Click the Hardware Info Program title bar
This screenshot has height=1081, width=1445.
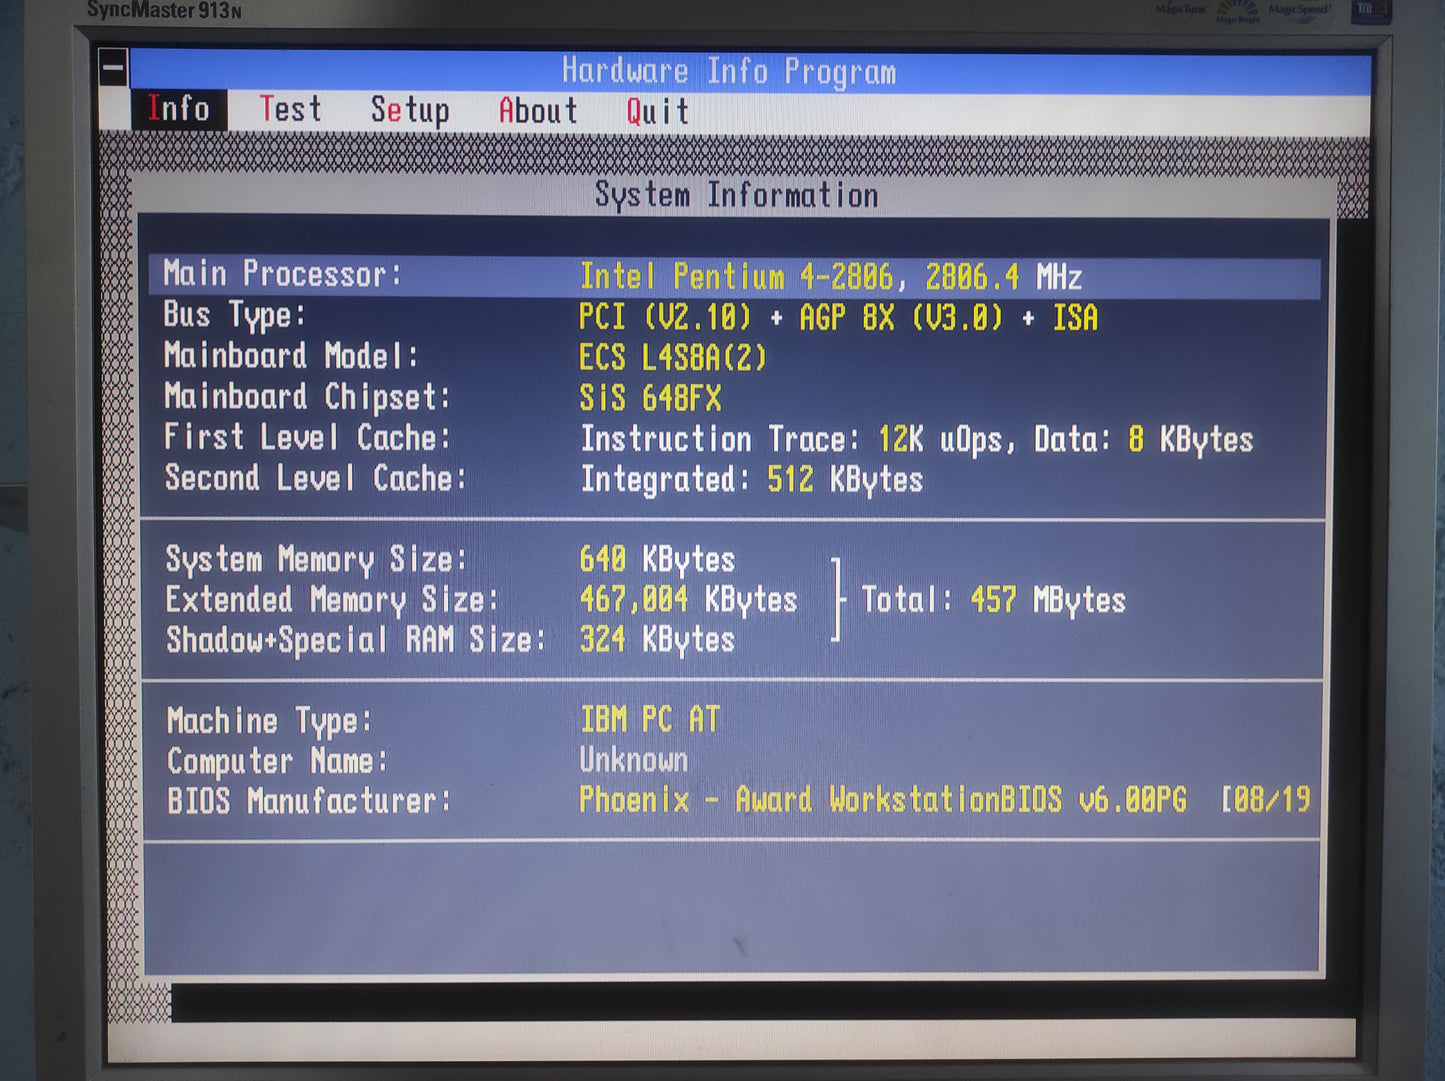point(728,71)
